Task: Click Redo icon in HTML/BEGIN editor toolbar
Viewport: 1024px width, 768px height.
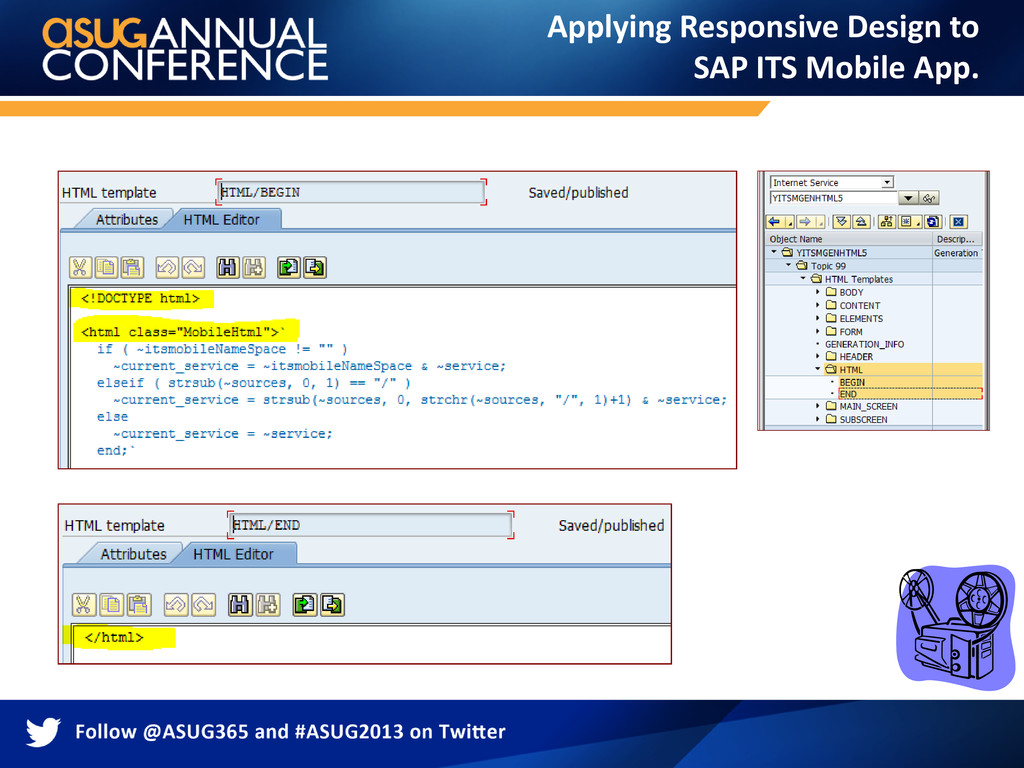Action: point(193,268)
